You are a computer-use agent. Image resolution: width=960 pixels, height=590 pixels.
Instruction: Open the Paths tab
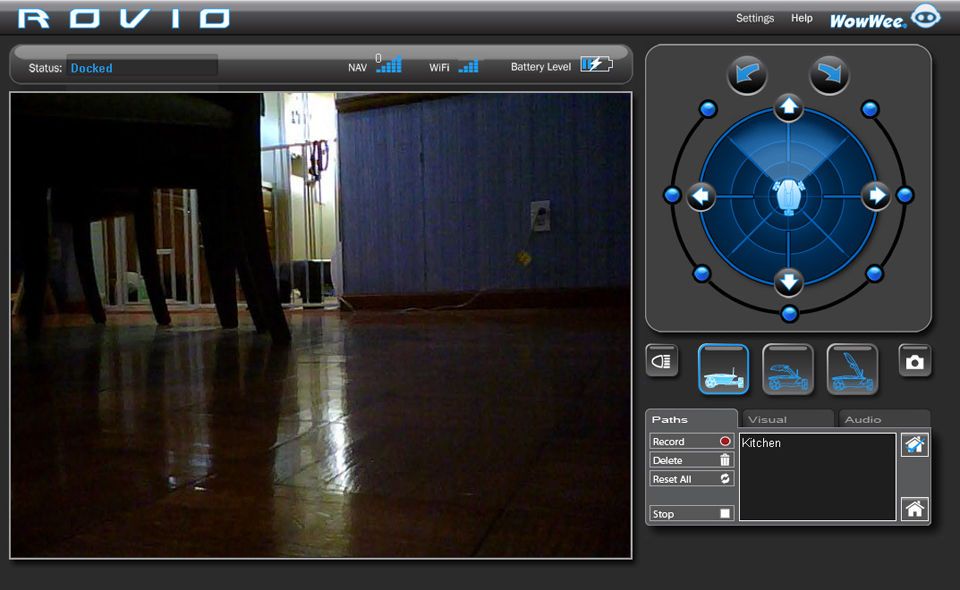[691, 419]
